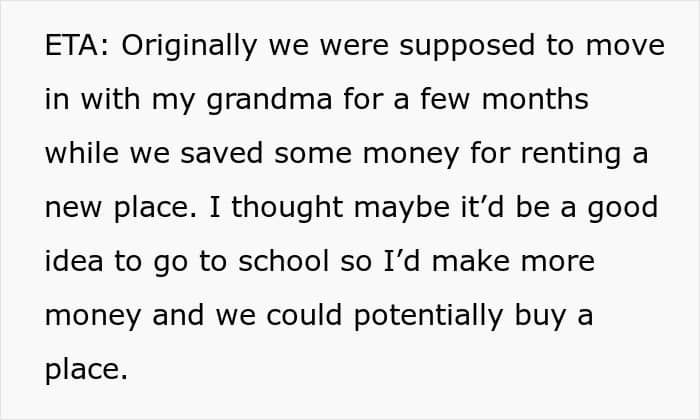Click the word "while"
This screenshot has height=420, width=700.
point(82,154)
